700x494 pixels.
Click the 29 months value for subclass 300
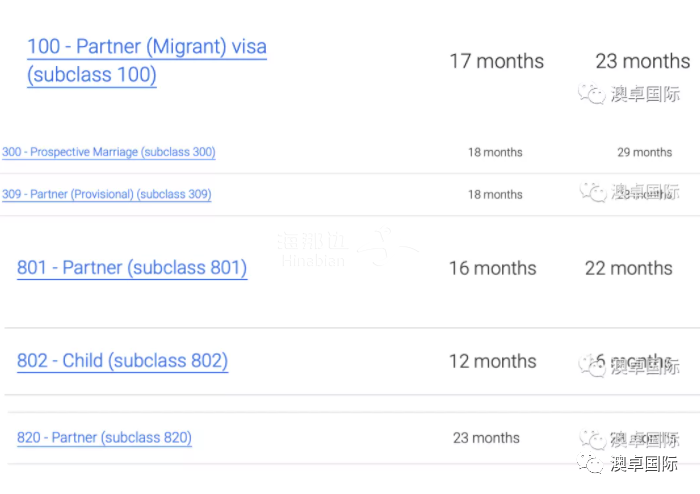click(x=644, y=152)
